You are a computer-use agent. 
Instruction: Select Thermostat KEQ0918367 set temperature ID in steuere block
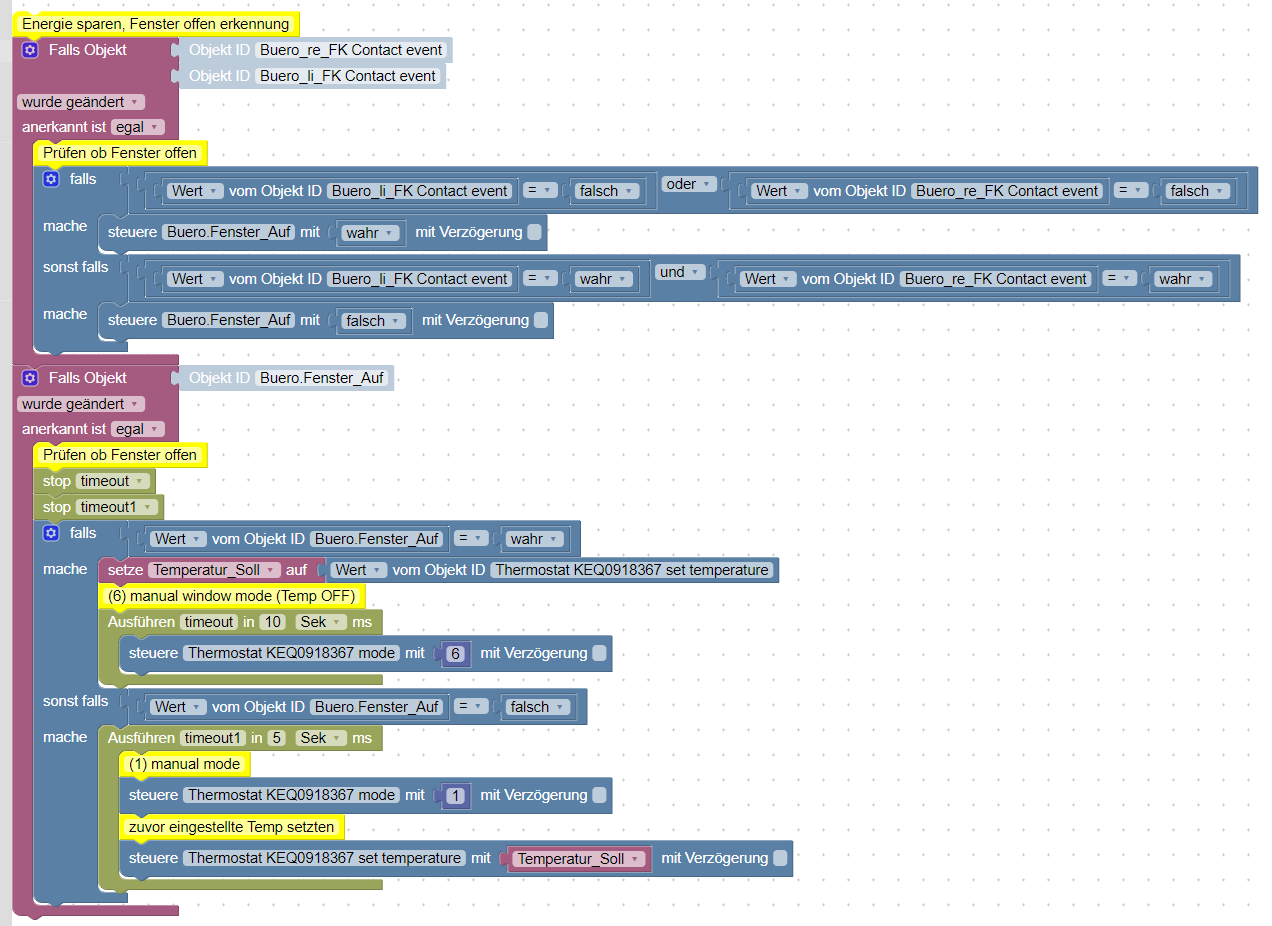click(325, 858)
